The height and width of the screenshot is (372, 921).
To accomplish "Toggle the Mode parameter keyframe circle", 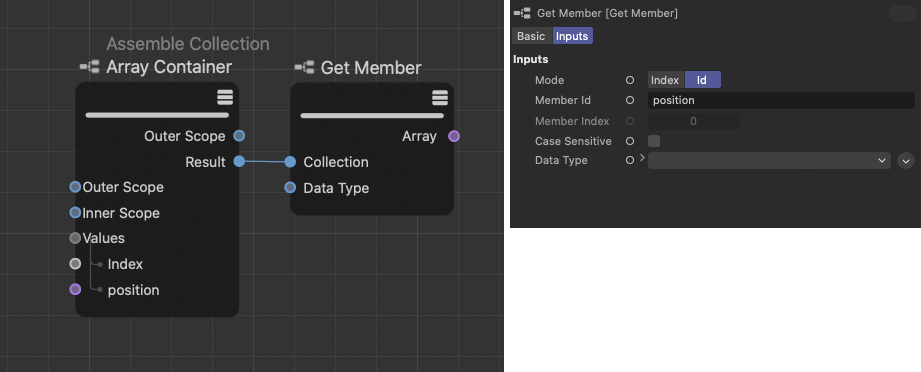I will (630, 80).
